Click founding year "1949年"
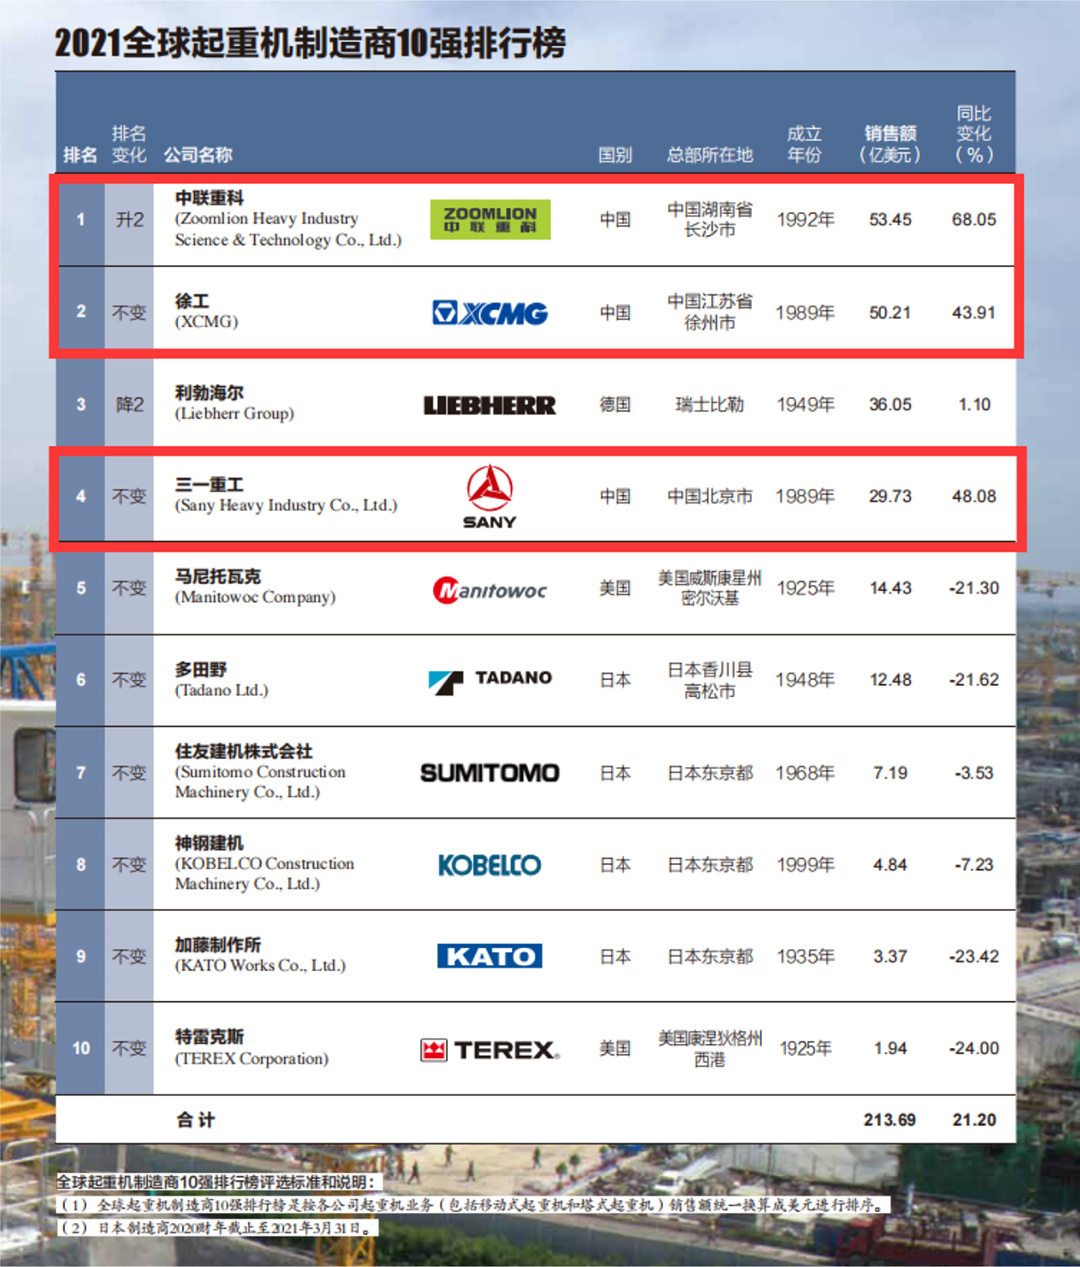 coord(805,405)
